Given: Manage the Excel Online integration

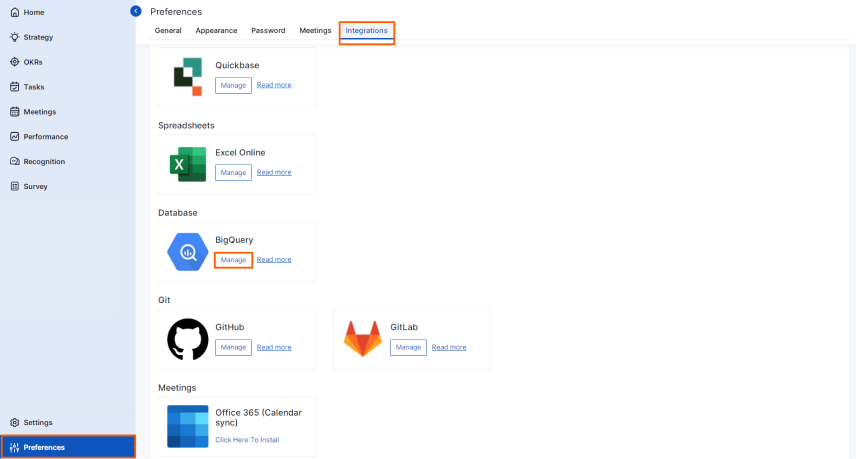Looking at the screenshot, I should coord(233,172).
